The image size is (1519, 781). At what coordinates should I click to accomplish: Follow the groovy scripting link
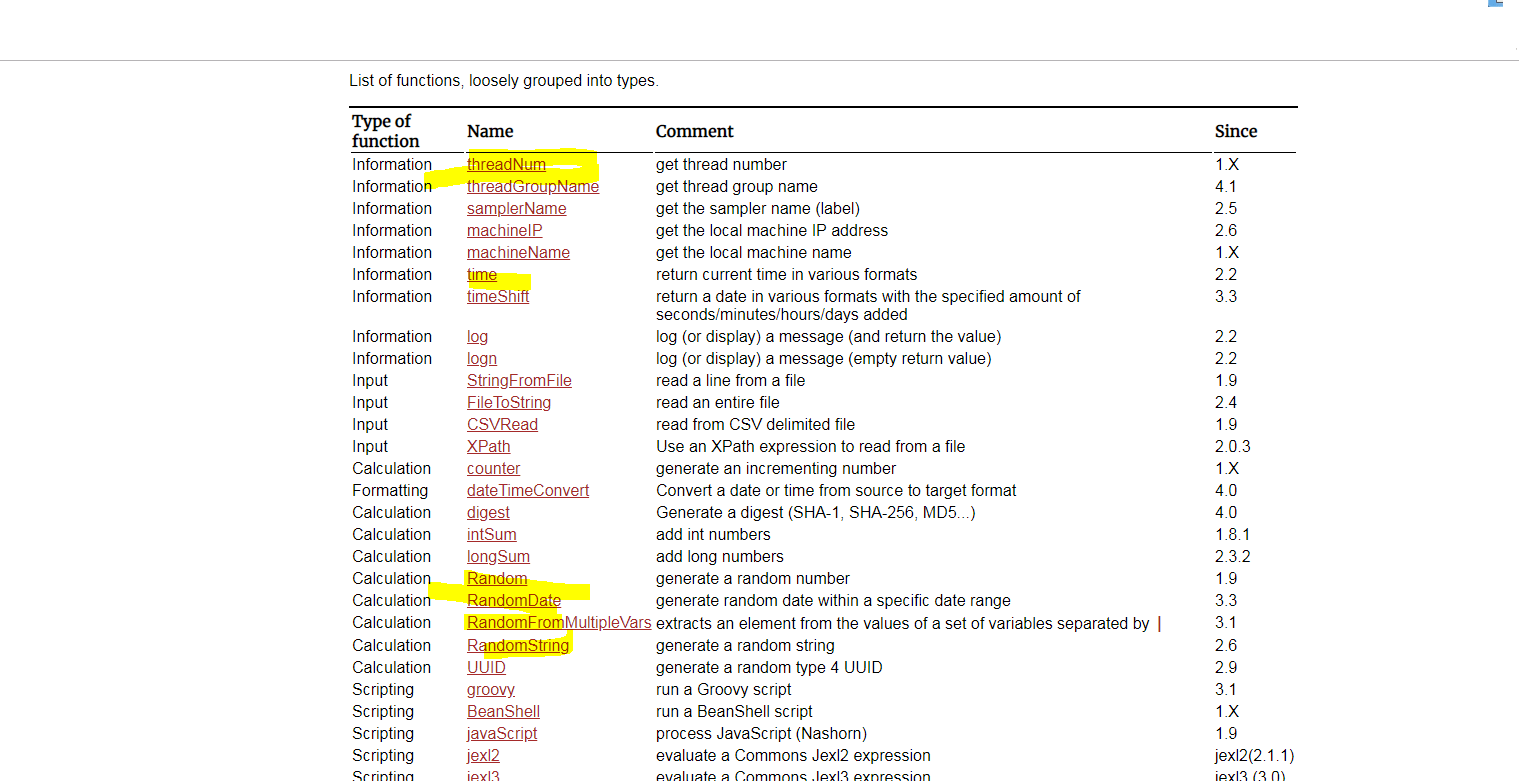pos(491,689)
